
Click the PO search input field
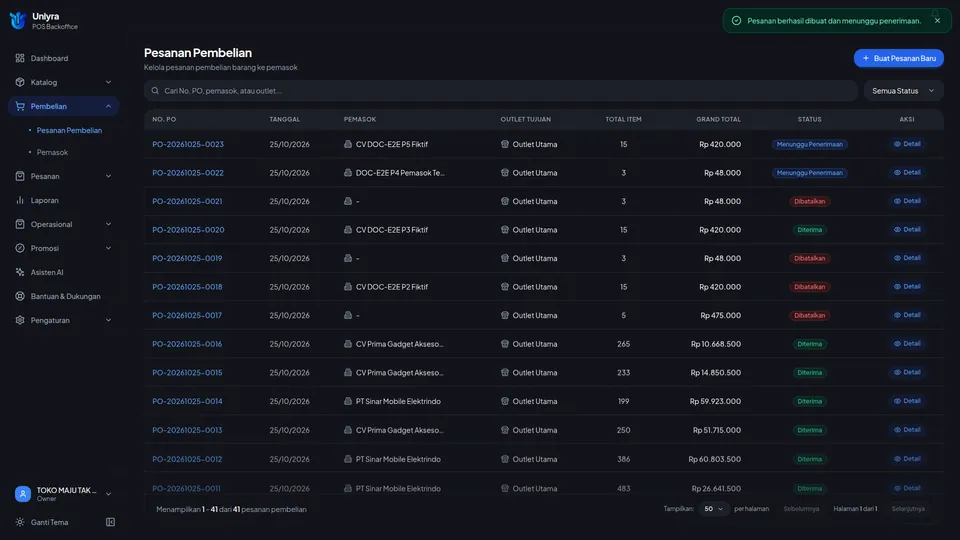(x=501, y=91)
